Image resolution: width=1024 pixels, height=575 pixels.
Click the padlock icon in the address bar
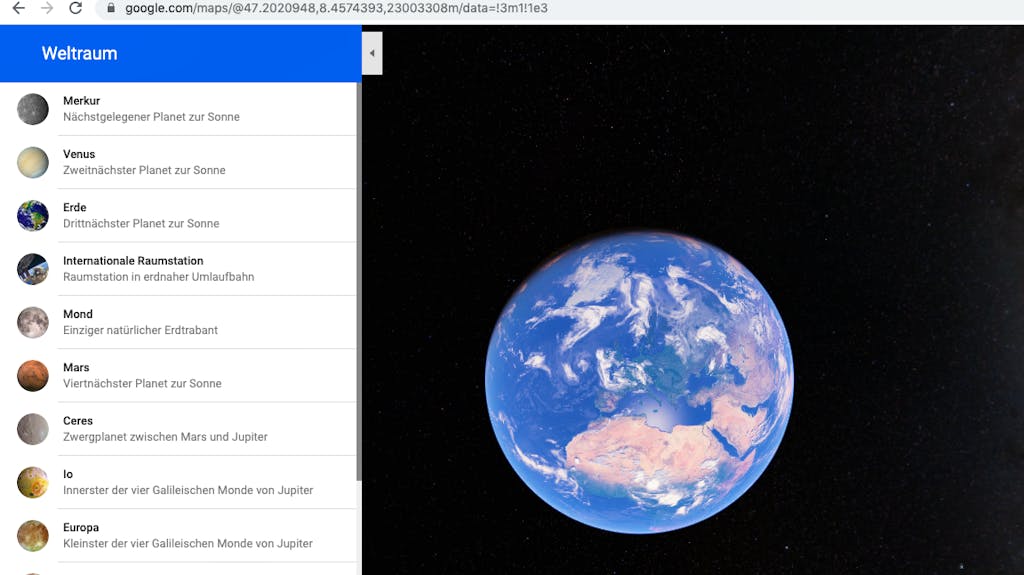(x=111, y=8)
